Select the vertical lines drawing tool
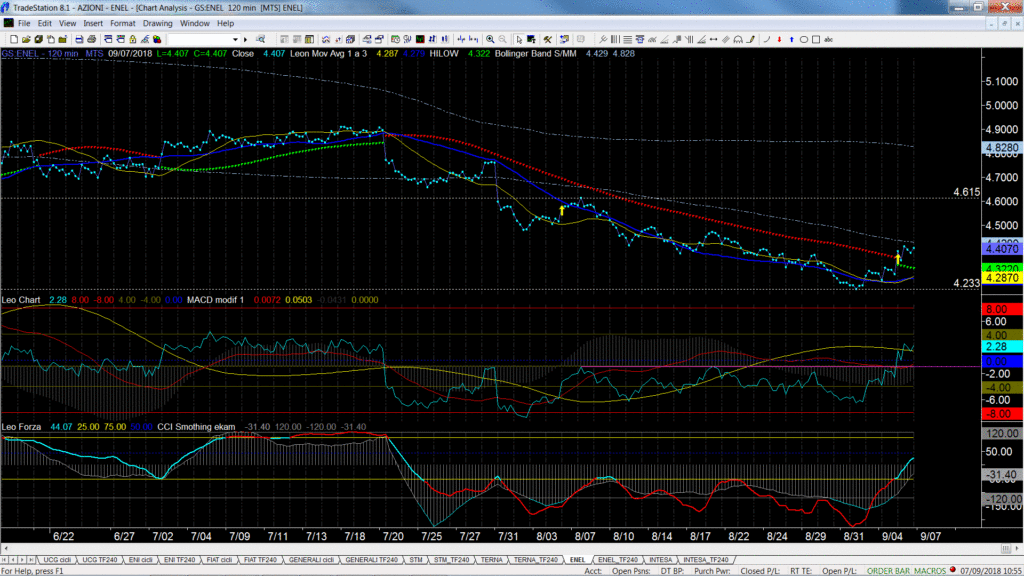1024x576 pixels. coord(615,39)
